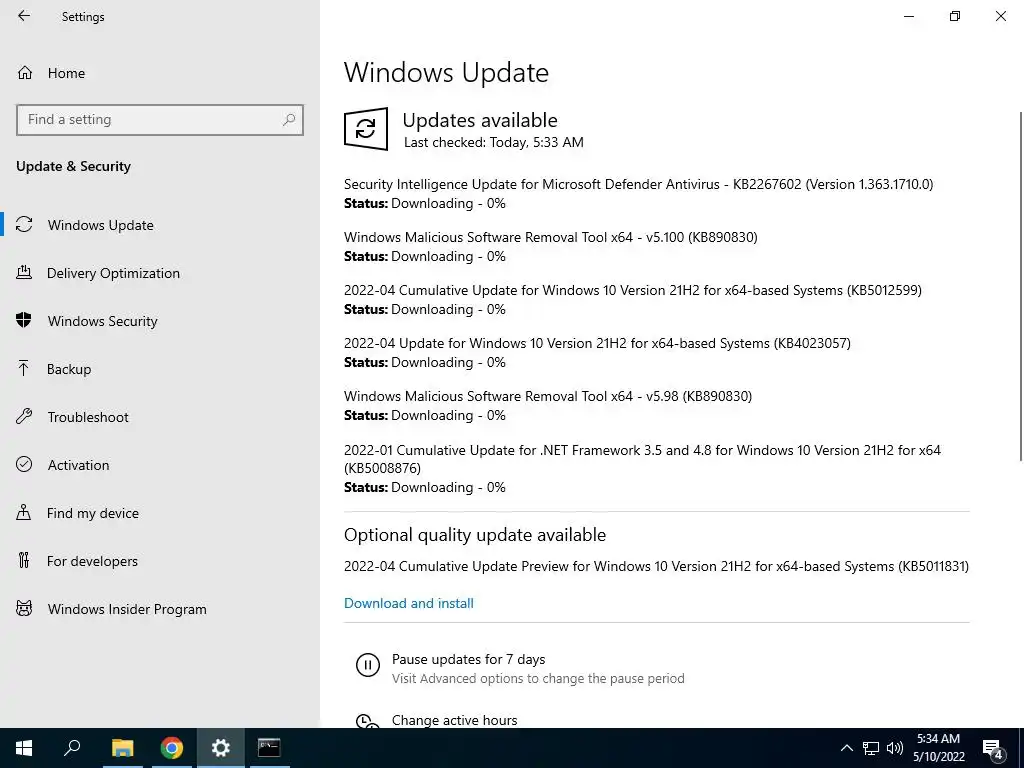Open the notification center icon
Image resolution: width=1024 pixels, height=768 pixels.
[x=993, y=749]
